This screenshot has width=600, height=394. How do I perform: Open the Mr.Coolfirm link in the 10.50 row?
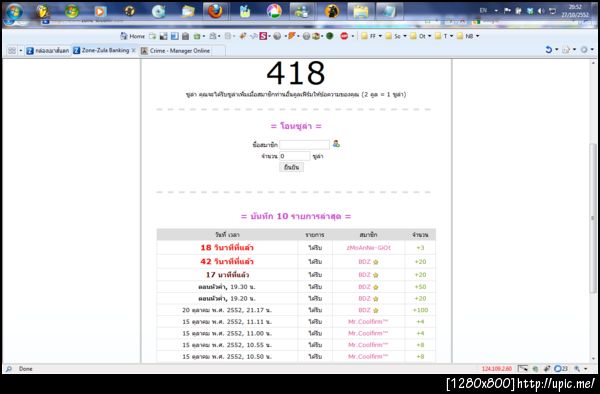point(368,356)
